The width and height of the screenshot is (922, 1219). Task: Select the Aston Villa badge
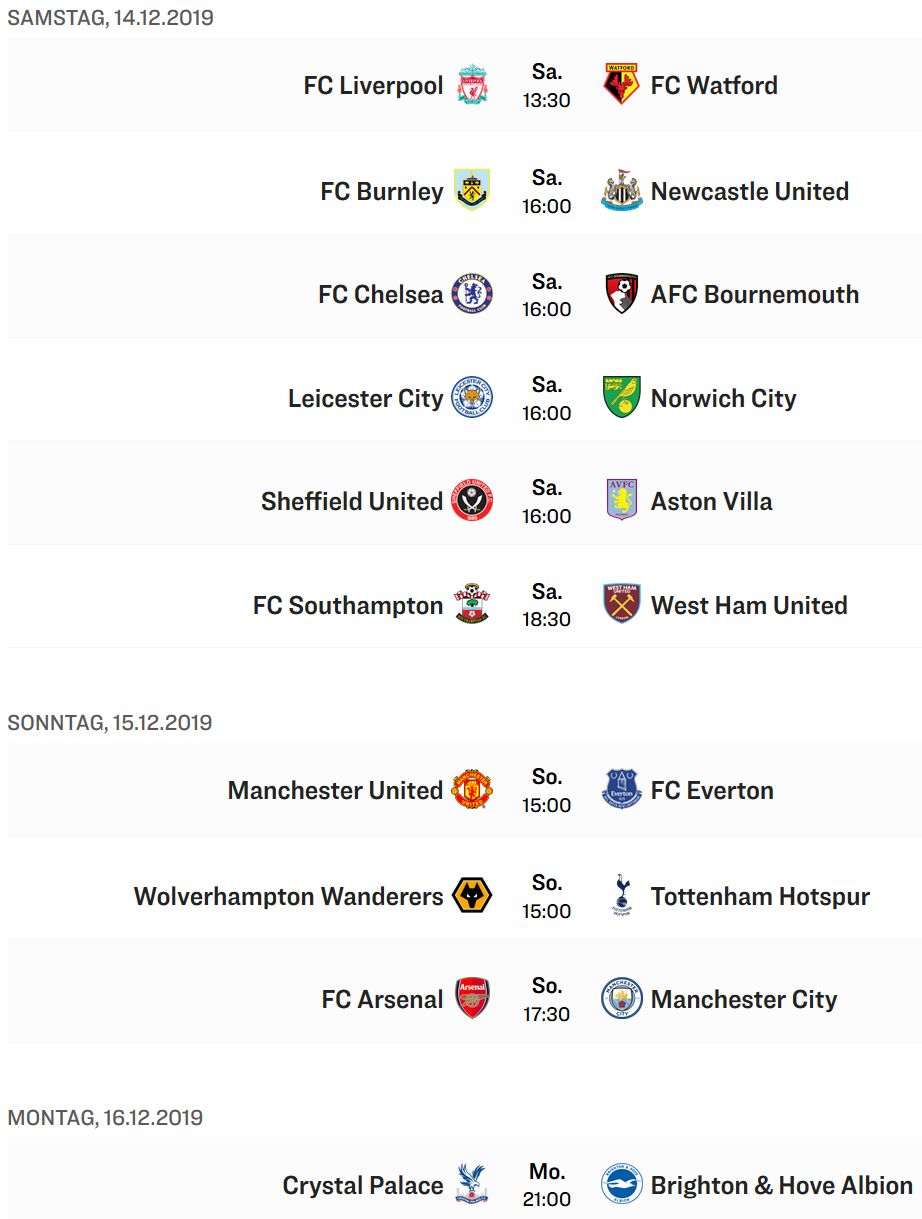[x=621, y=501]
